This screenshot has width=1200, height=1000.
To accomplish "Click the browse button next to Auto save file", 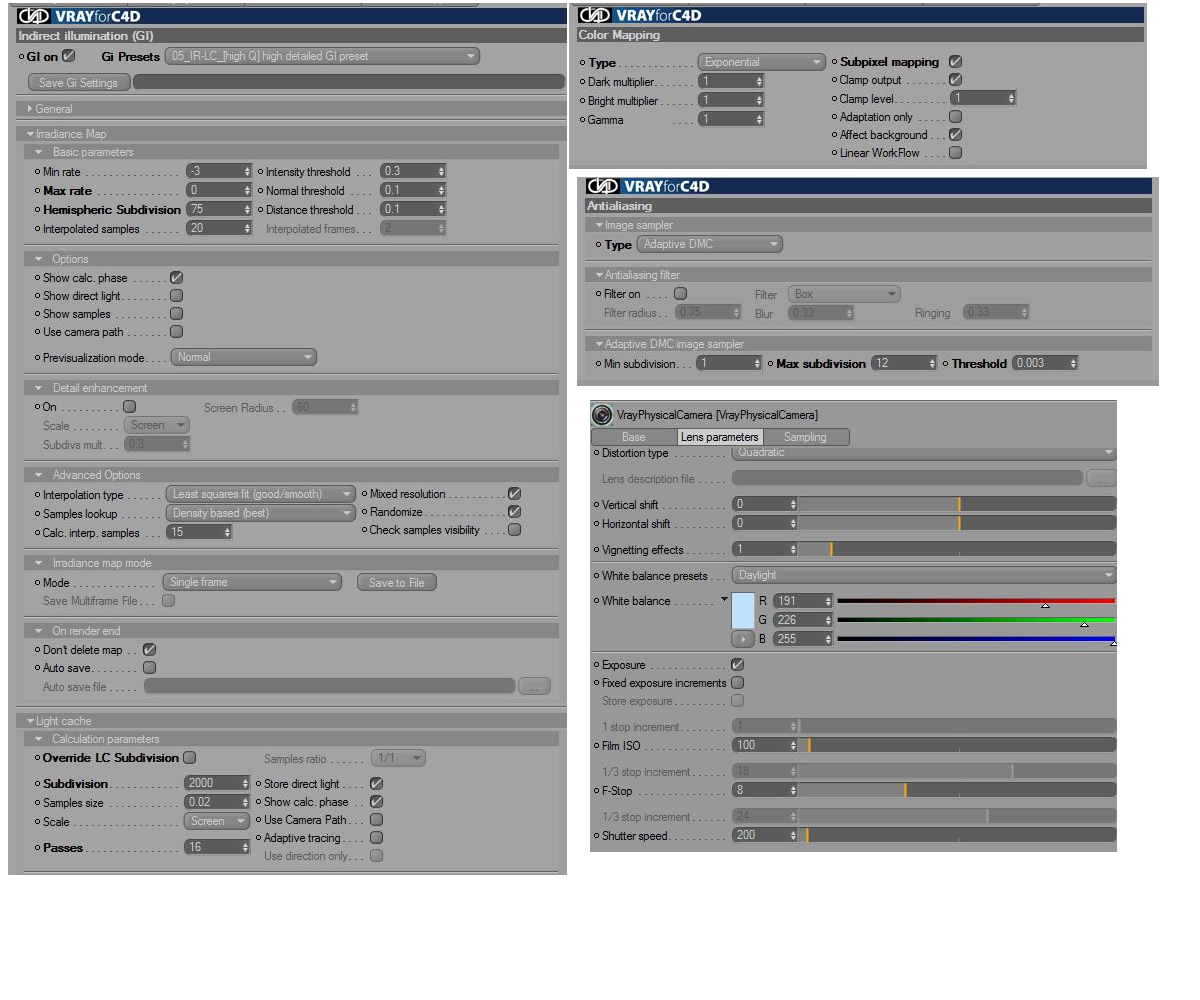I will click(534, 687).
